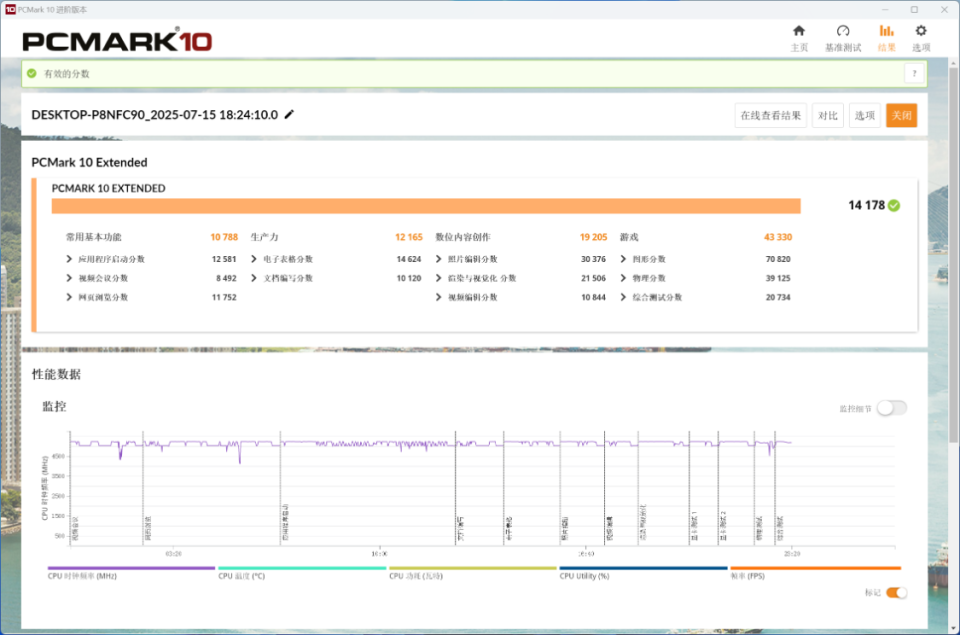
Task: Click the PCMark 10 Extended heading
Action: (x=89, y=162)
